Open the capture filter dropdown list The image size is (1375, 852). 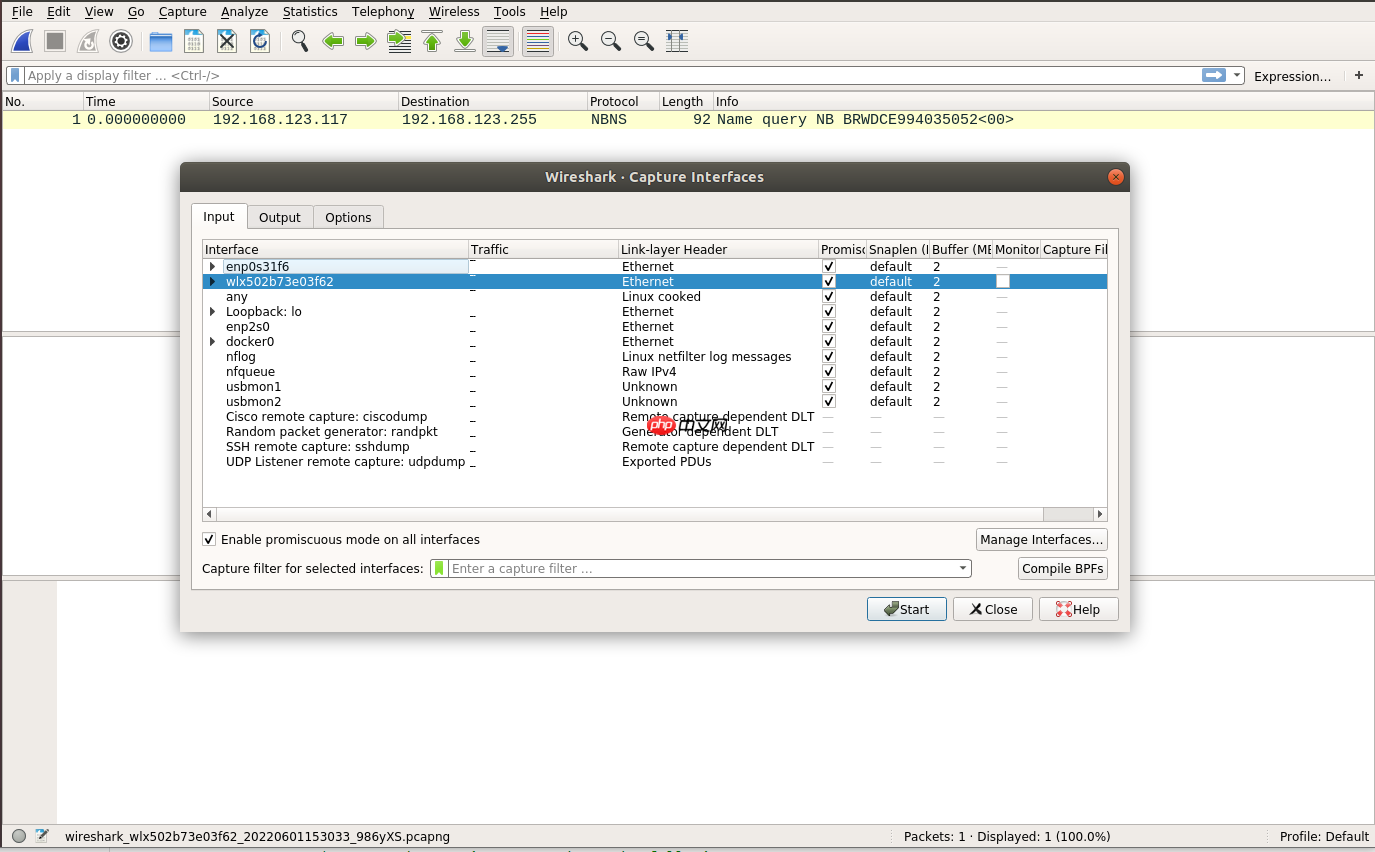pos(963,568)
